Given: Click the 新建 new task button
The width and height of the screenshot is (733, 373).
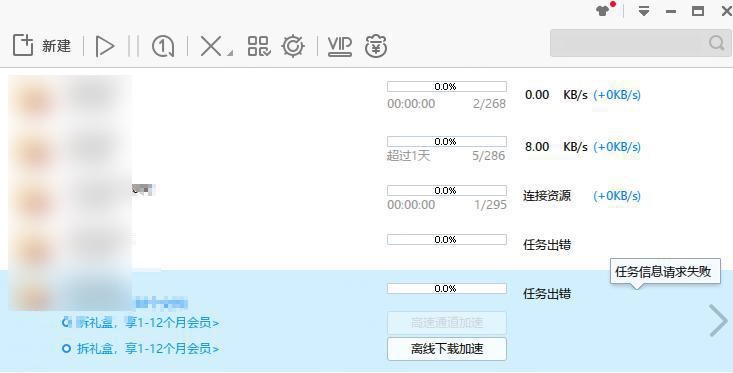Looking at the screenshot, I should pyautogui.click(x=42, y=46).
